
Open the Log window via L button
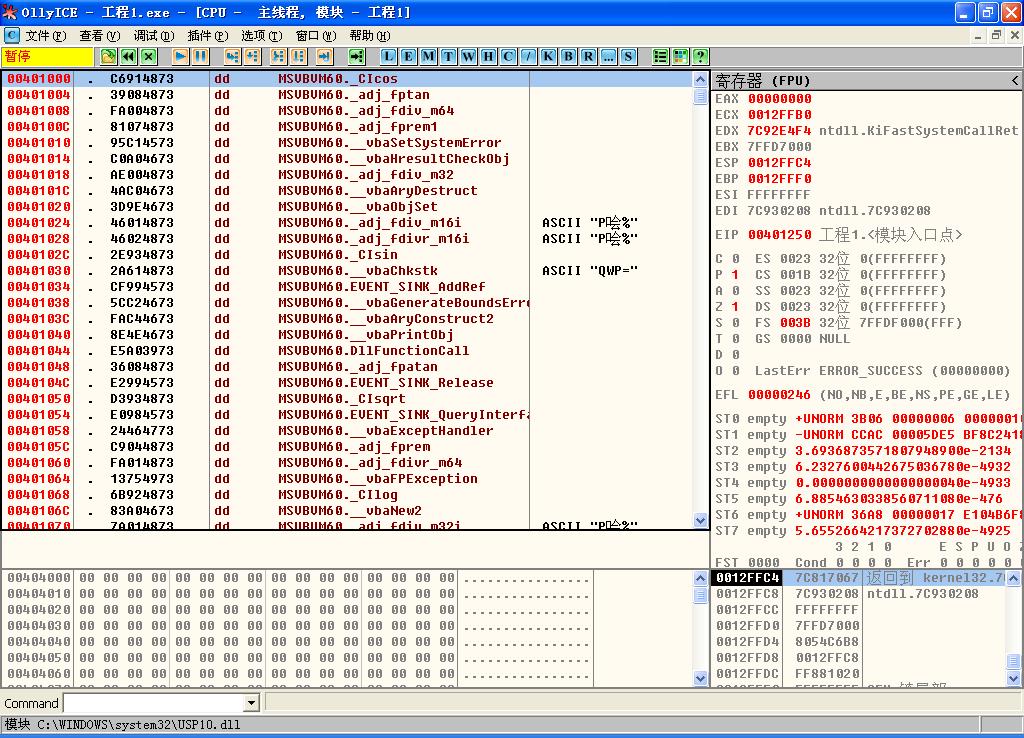click(388, 57)
